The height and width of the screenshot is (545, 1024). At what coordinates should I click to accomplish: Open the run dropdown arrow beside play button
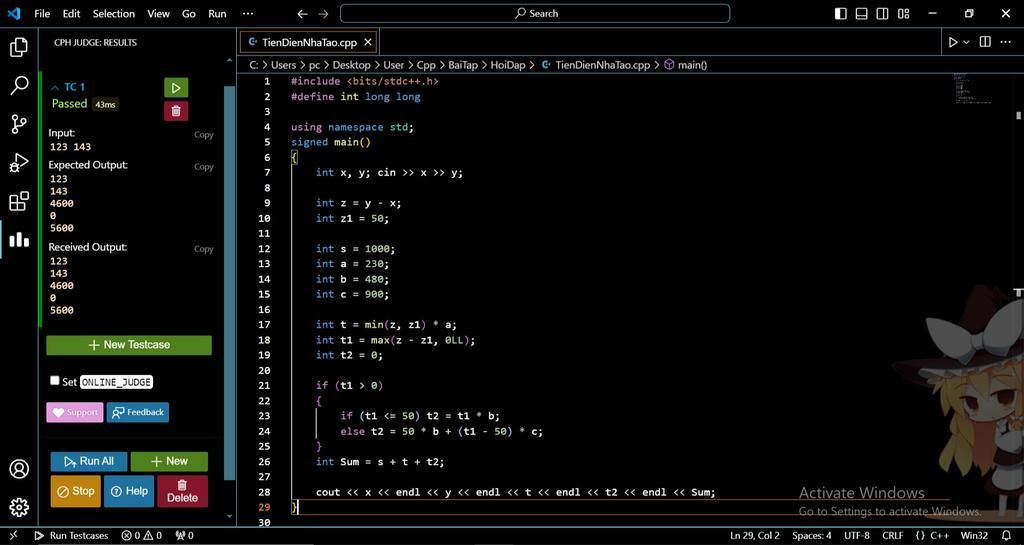click(966, 42)
